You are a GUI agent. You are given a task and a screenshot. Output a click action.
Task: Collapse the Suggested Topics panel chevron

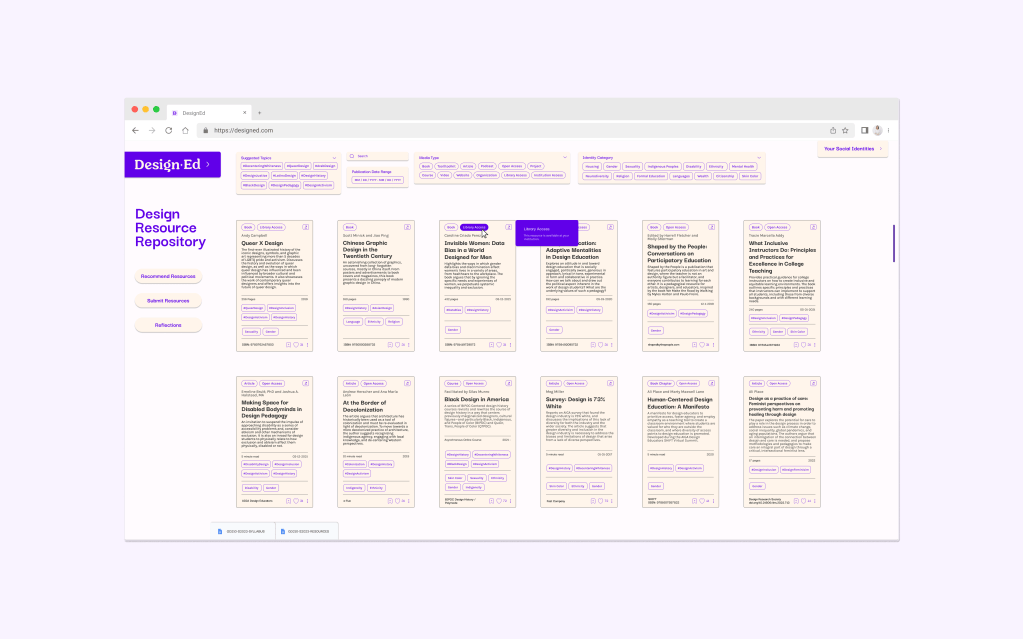[x=336, y=157]
